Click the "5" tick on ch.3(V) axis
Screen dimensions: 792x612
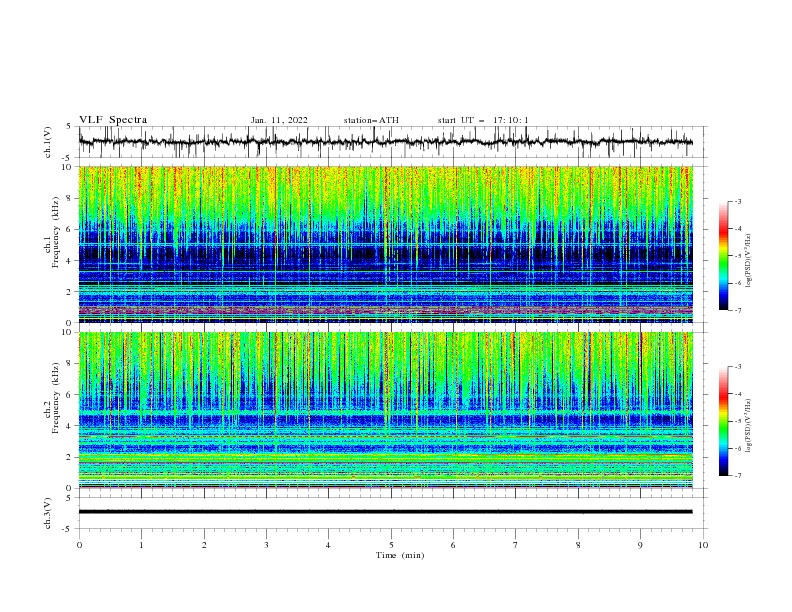[70, 498]
